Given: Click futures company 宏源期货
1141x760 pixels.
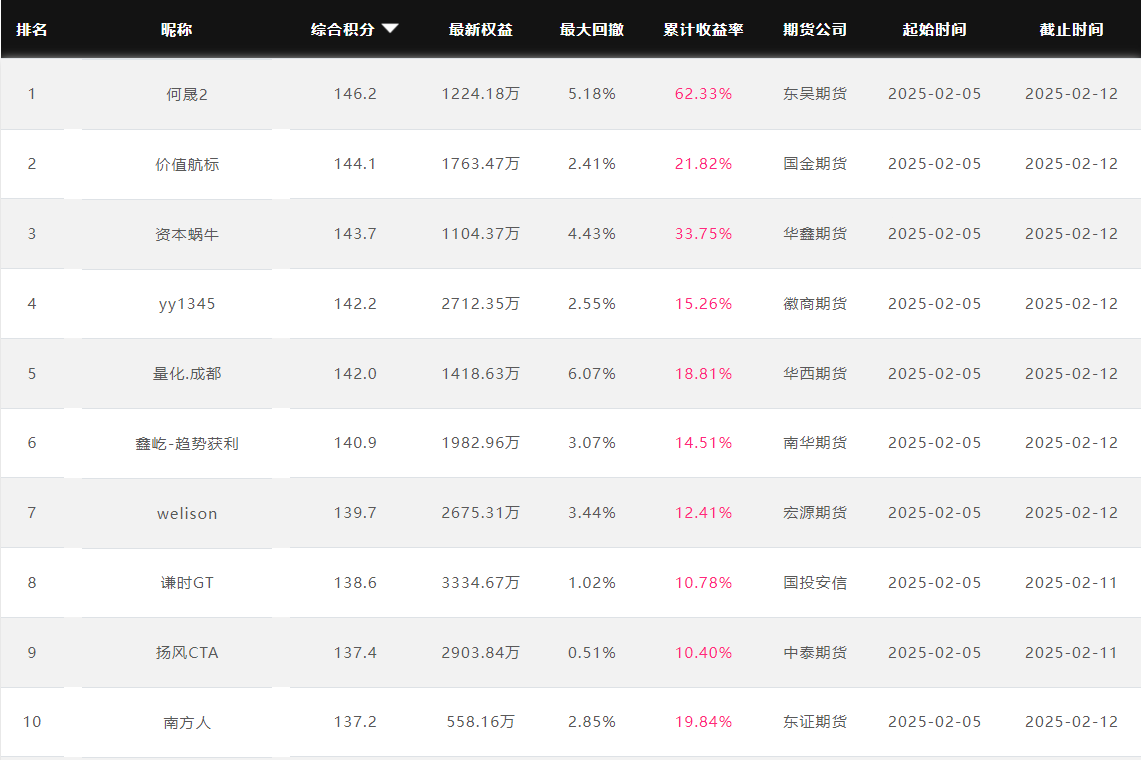Looking at the screenshot, I should coord(815,512).
